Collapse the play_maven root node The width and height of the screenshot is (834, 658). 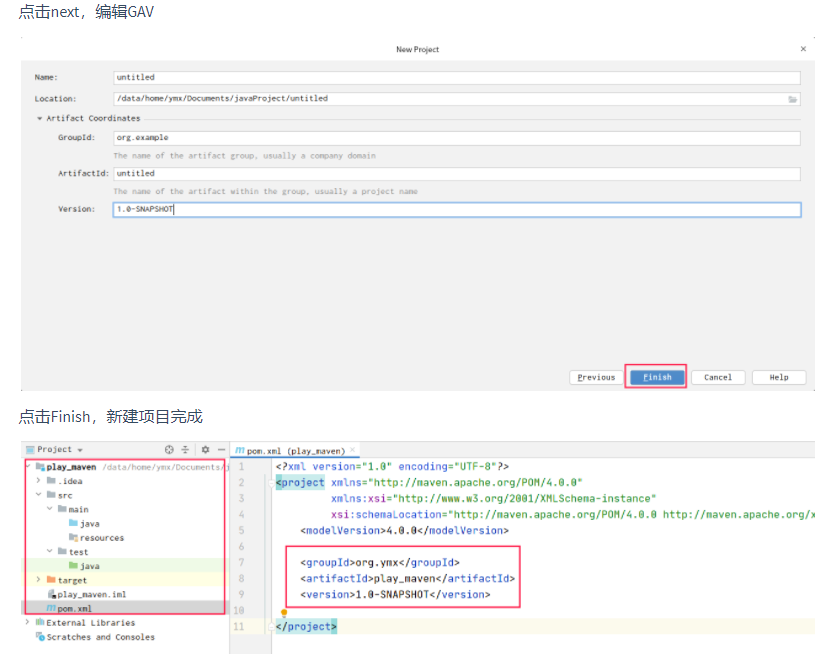28,467
